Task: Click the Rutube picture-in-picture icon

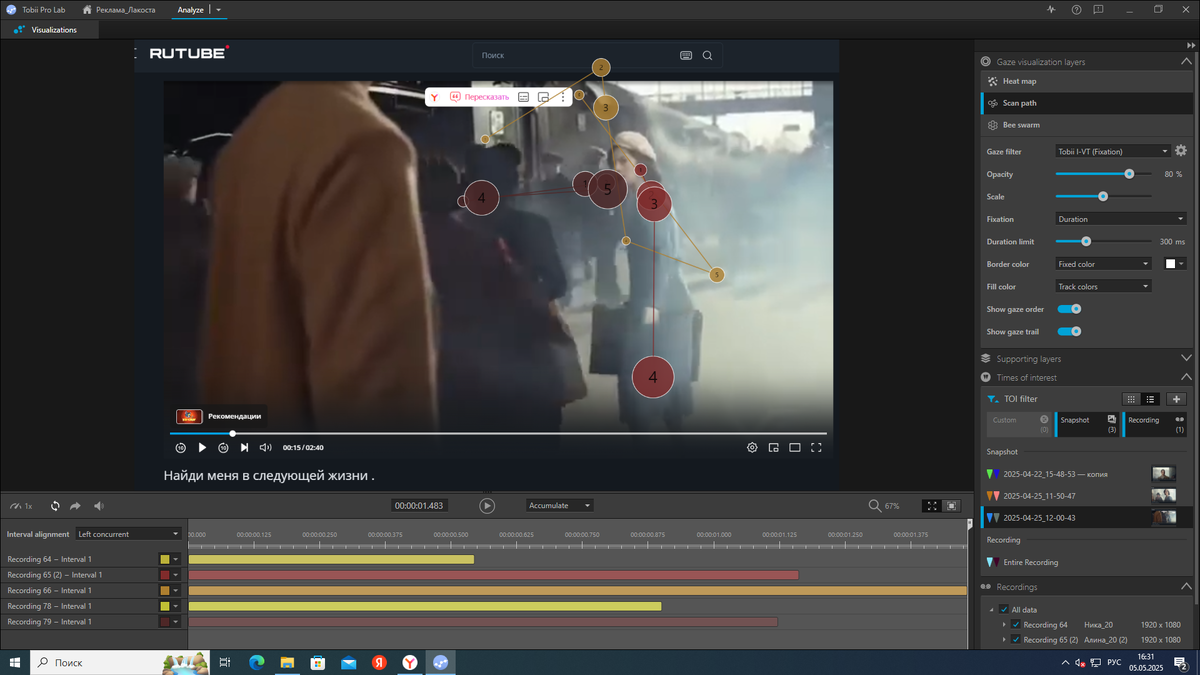Action: click(774, 448)
